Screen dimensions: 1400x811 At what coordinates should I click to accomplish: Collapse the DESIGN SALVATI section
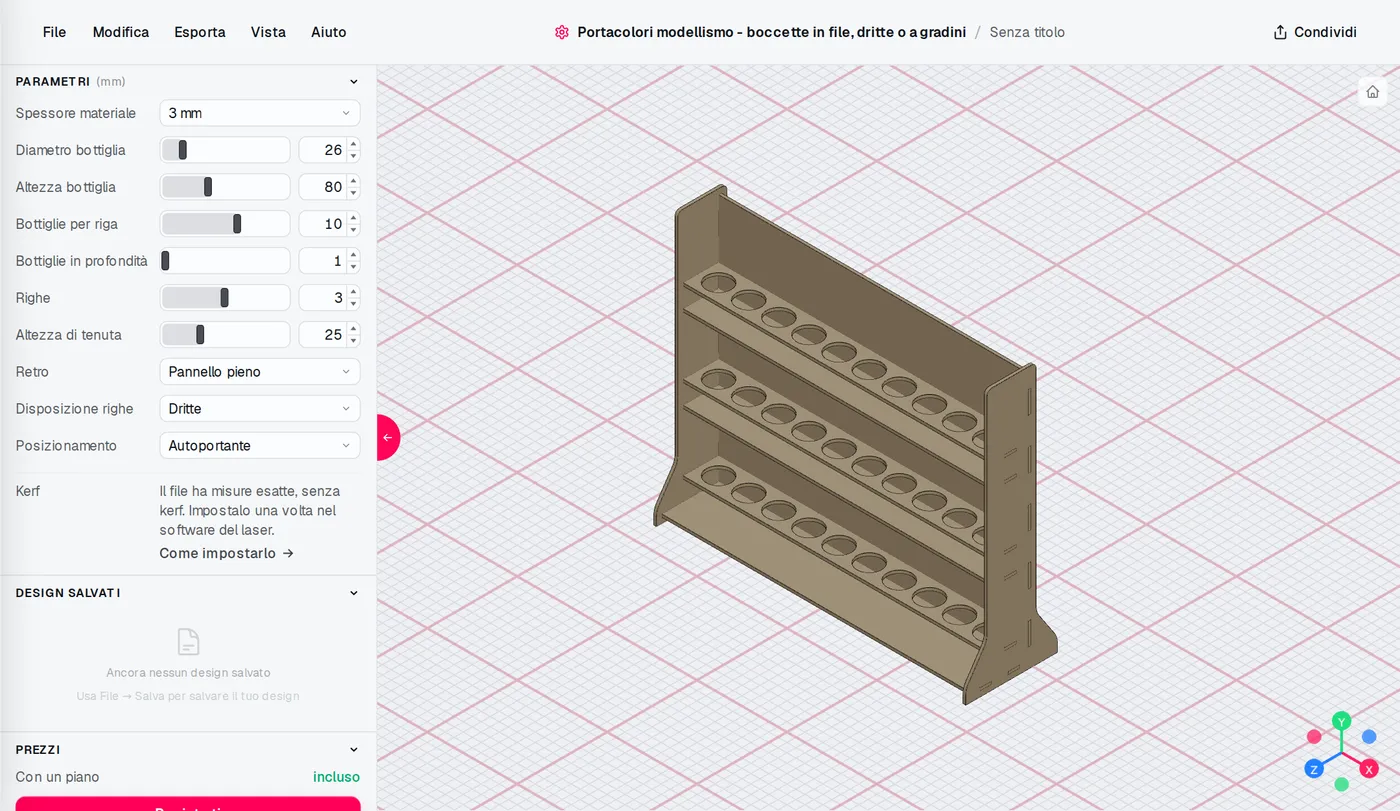click(x=353, y=593)
